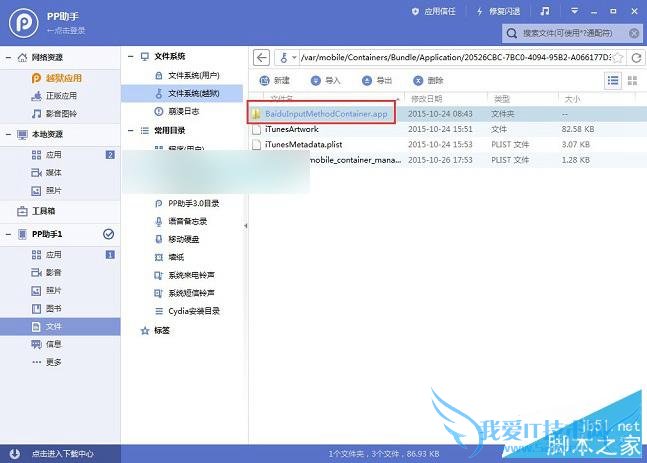647x463 pixels.
Task: Clear the search box with X icon
Action: pyautogui.click(x=634, y=33)
